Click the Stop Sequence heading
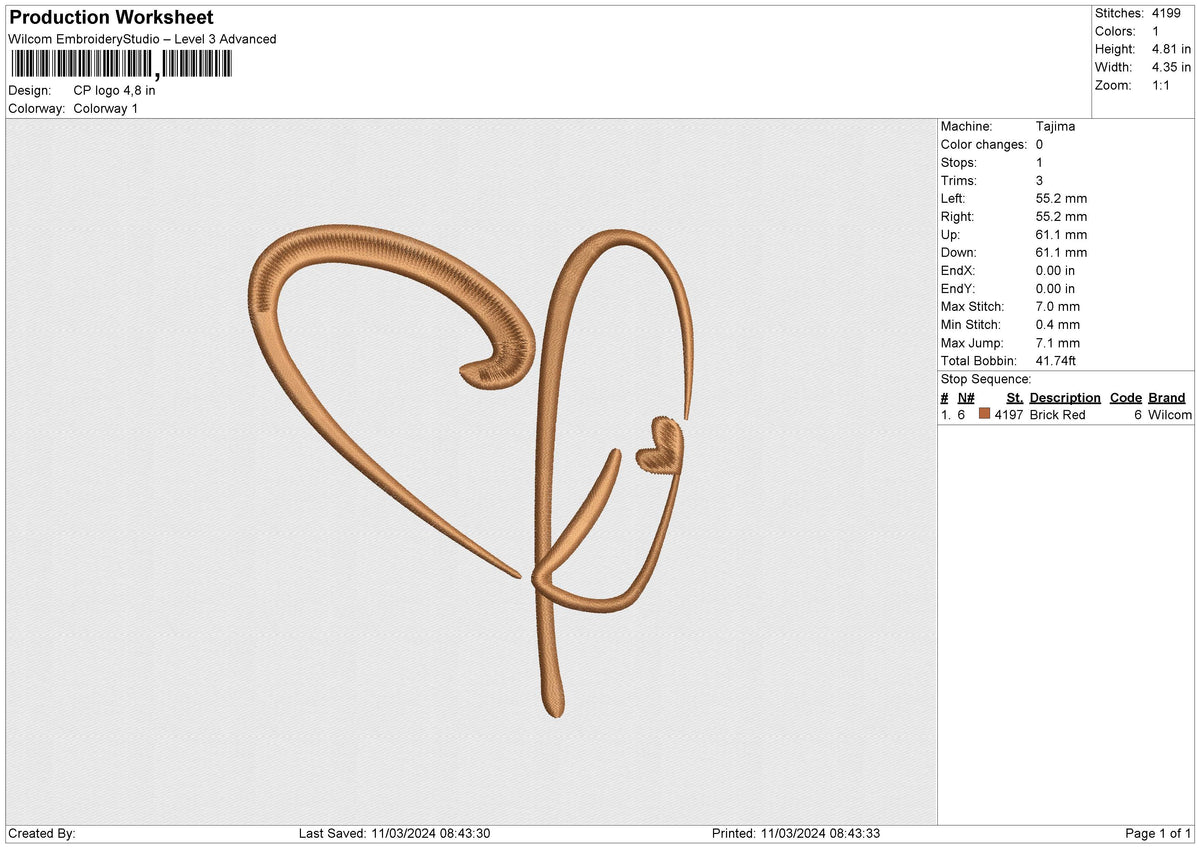1200x848 pixels. click(986, 379)
